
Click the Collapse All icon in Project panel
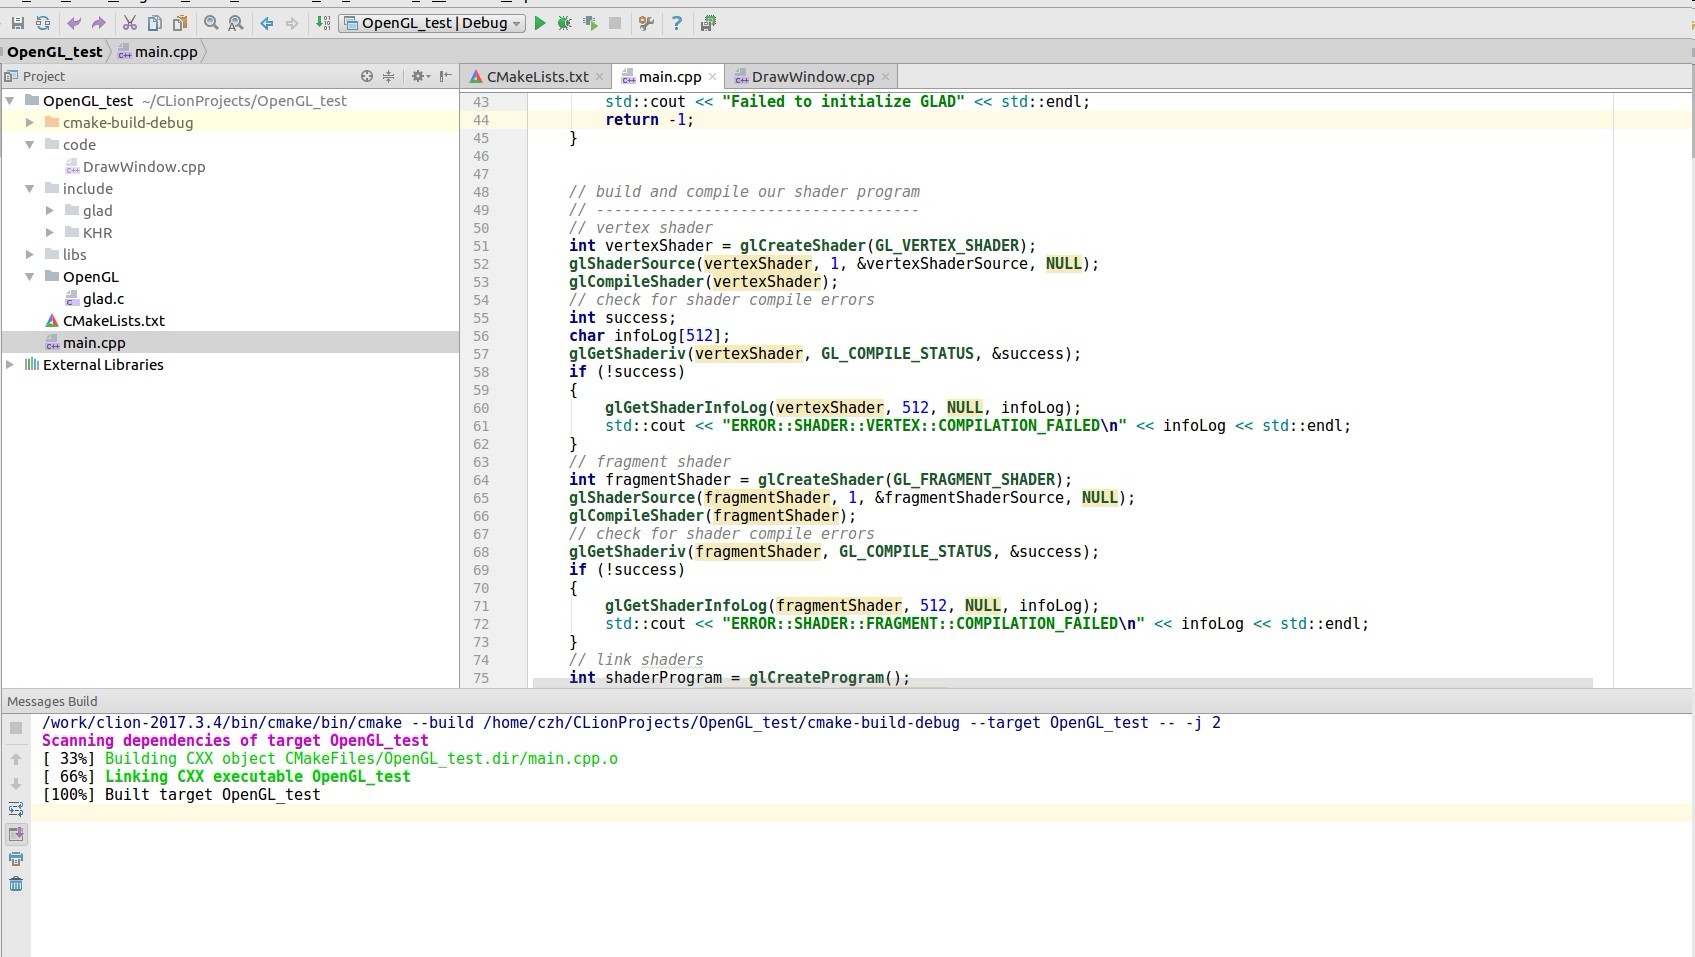pyautogui.click(x=389, y=76)
